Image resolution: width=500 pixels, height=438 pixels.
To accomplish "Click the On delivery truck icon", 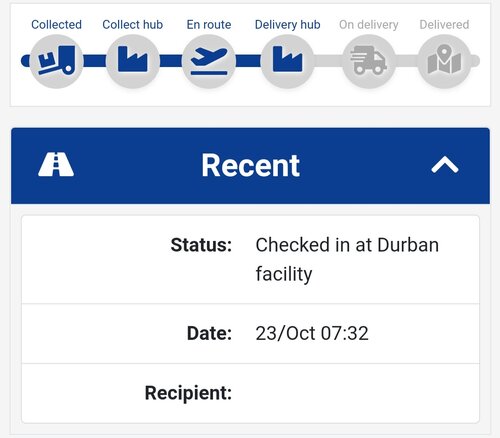I will click(x=368, y=61).
